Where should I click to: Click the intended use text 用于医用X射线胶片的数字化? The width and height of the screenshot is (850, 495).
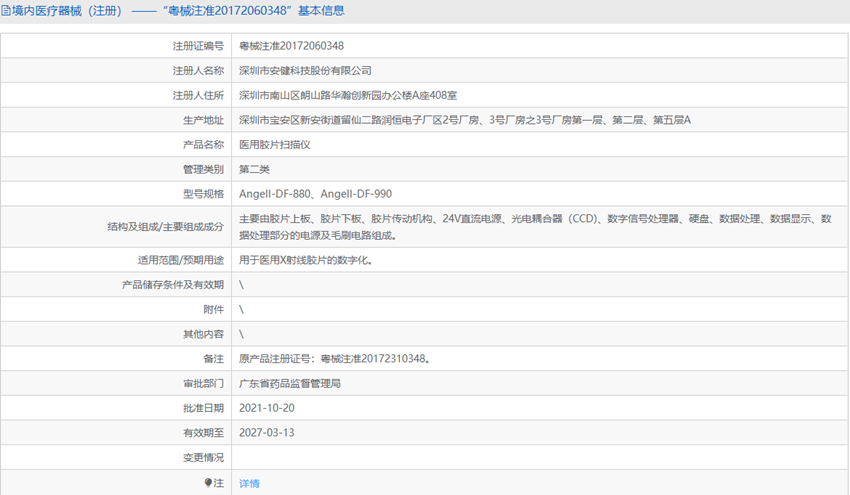click(306, 260)
